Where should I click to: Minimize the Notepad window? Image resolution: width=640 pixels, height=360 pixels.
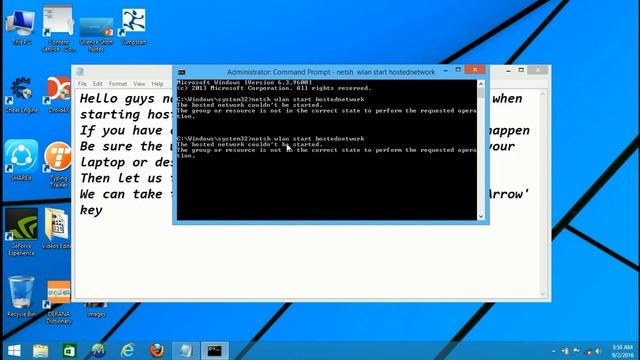click(509, 71)
